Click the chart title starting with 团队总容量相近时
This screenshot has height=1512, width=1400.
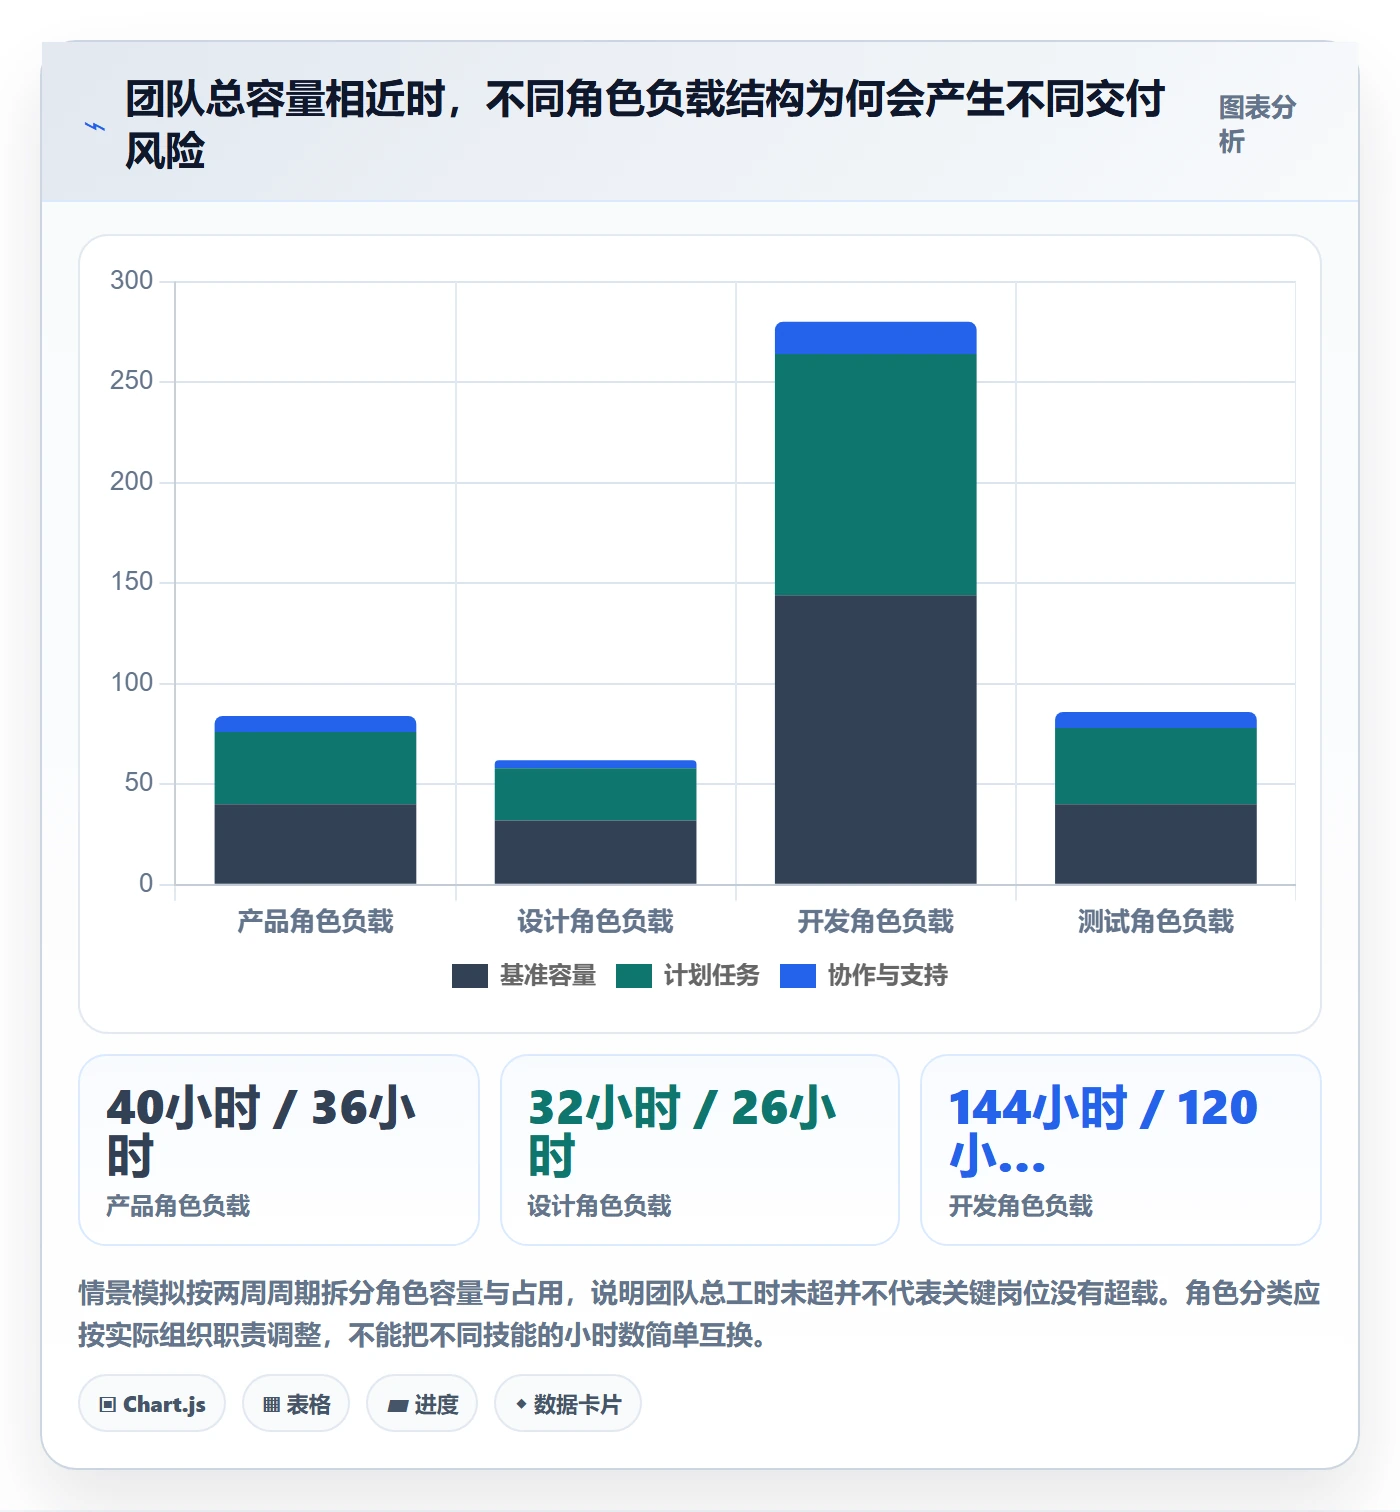pyautogui.click(x=645, y=124)
